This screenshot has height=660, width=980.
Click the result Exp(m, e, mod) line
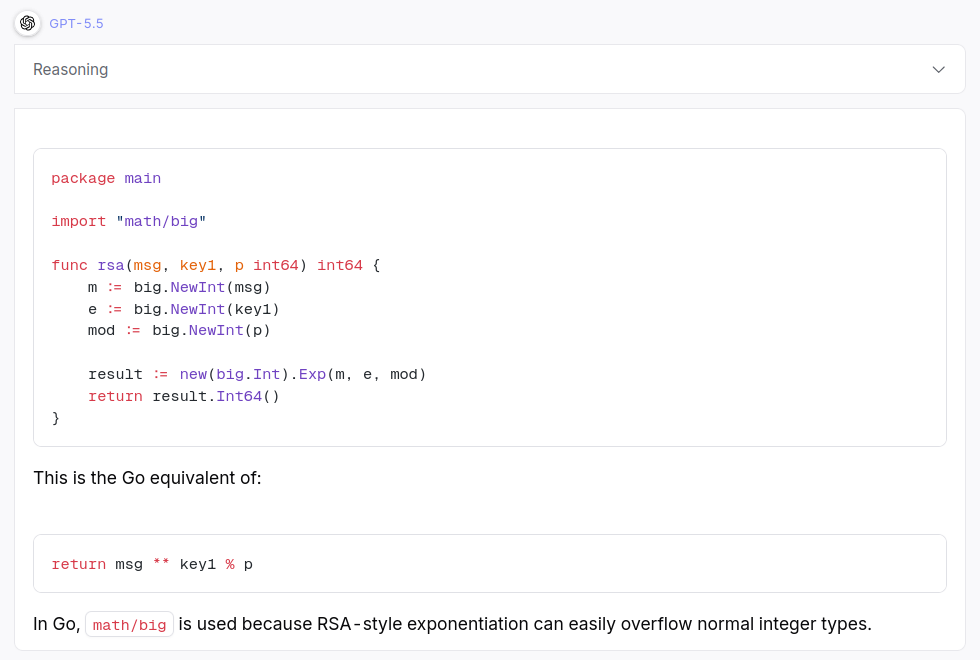pos(257,374)
